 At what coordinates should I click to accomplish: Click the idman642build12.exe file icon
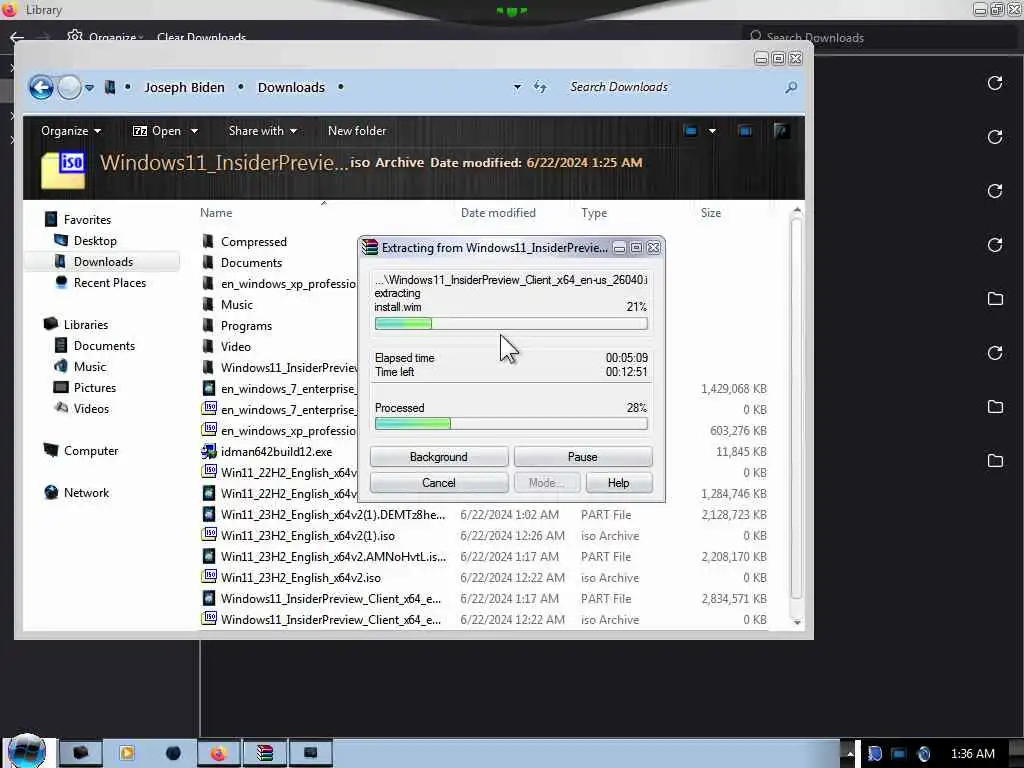(x=208, y=451)
